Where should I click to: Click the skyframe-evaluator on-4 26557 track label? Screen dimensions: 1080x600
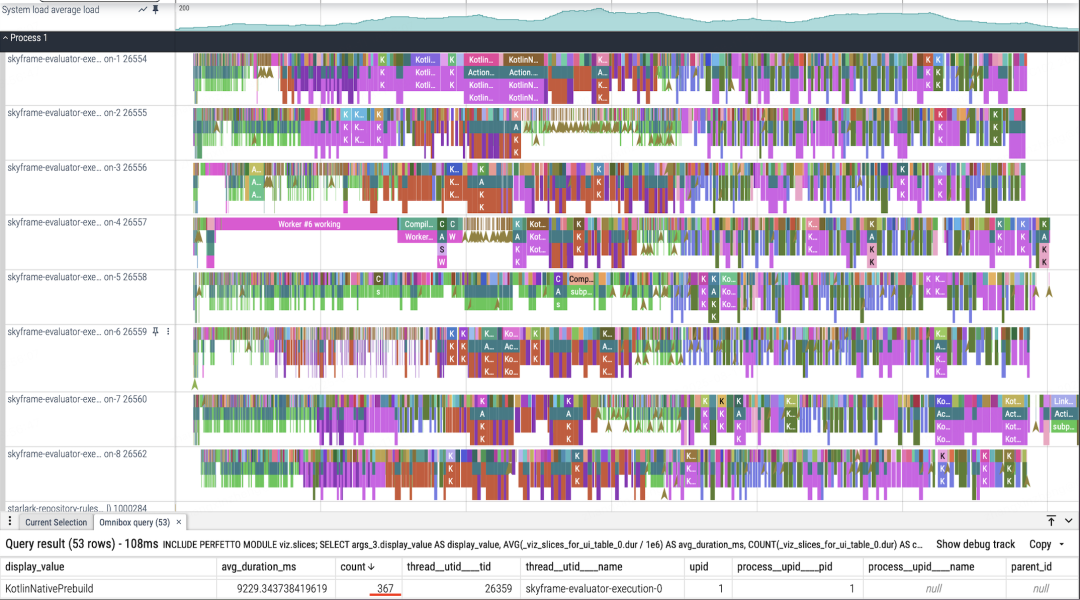[x=76, y=223]
